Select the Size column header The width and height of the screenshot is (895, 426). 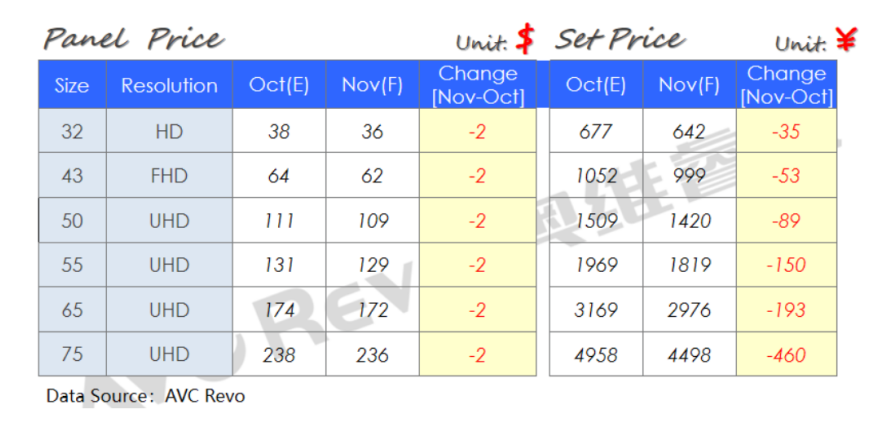tap(72, 85)
